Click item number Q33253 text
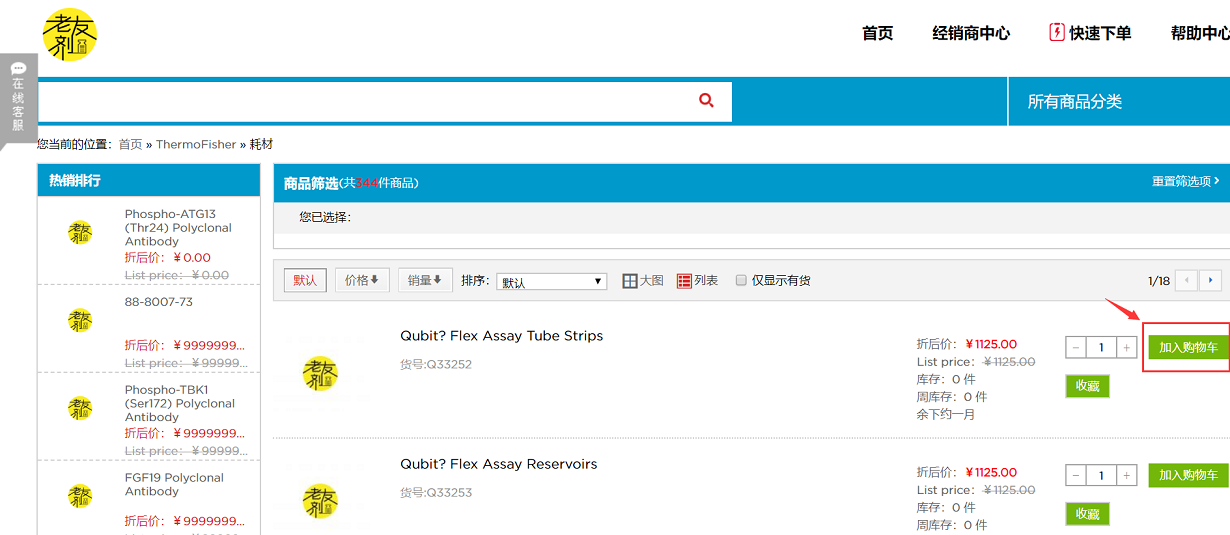This screenshot has width=1230, height=535. (x=436, y=493)
